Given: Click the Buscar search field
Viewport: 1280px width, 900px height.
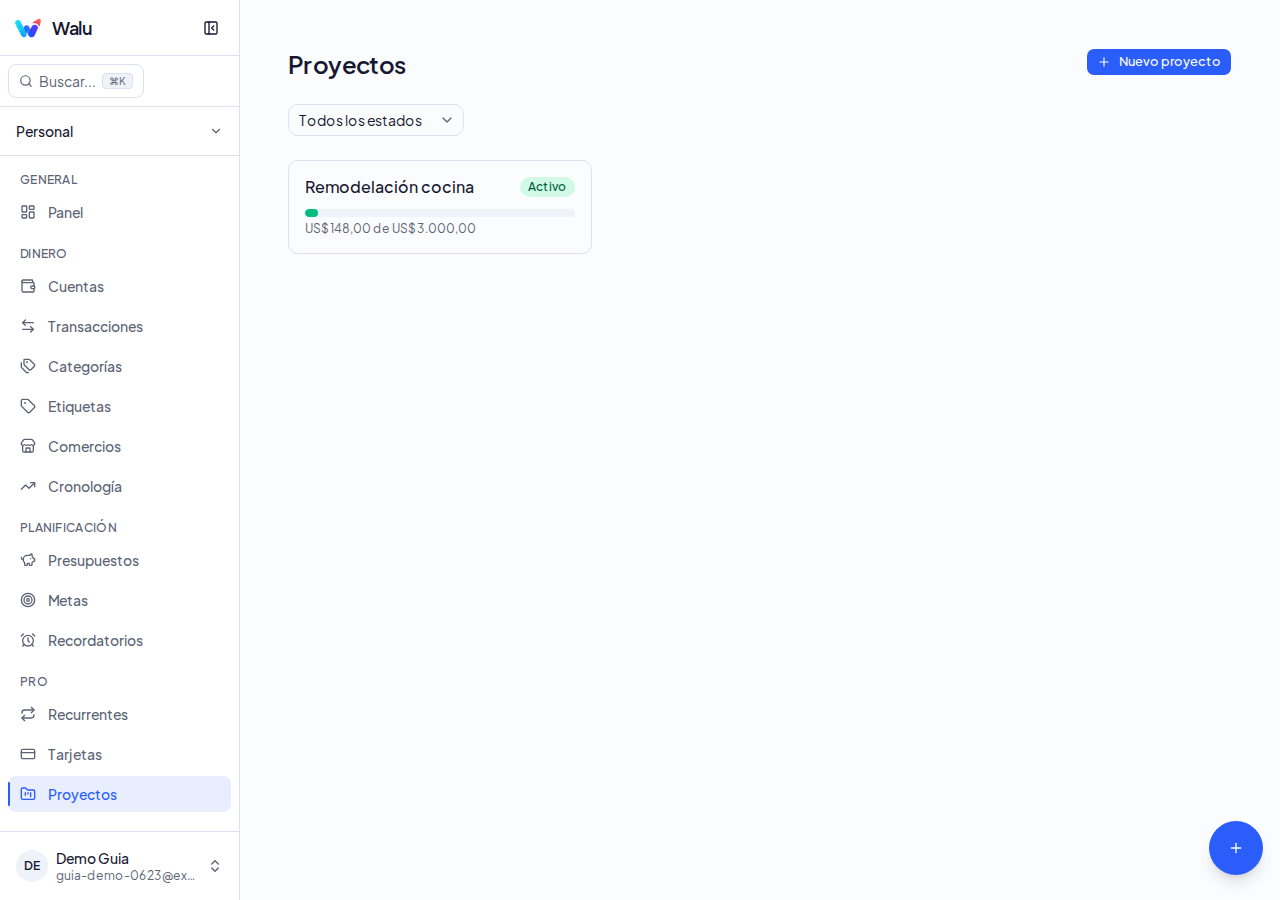Looking at the screenshot, I should pyautogui.click(x=76, y=81).
